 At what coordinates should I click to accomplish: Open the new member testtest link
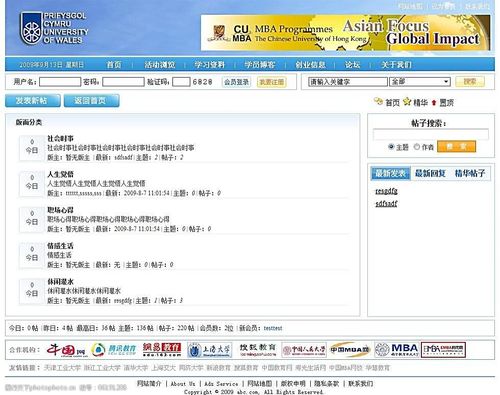(273, 328)
